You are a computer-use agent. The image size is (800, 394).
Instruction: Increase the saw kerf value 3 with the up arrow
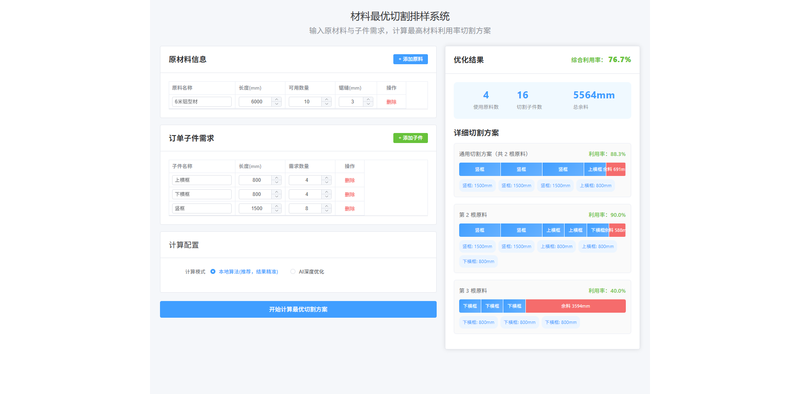tap(368, 100)
